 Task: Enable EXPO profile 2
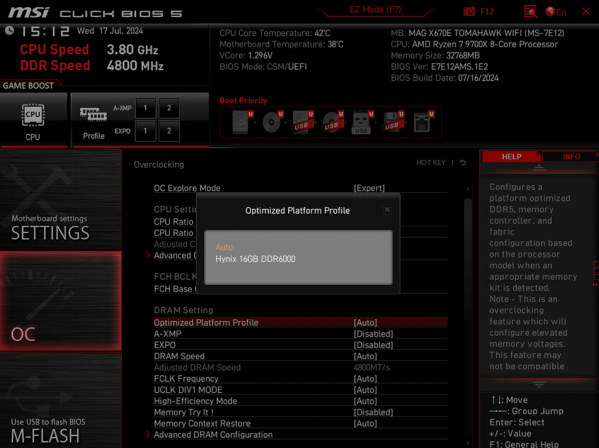[x=169, y=131]
